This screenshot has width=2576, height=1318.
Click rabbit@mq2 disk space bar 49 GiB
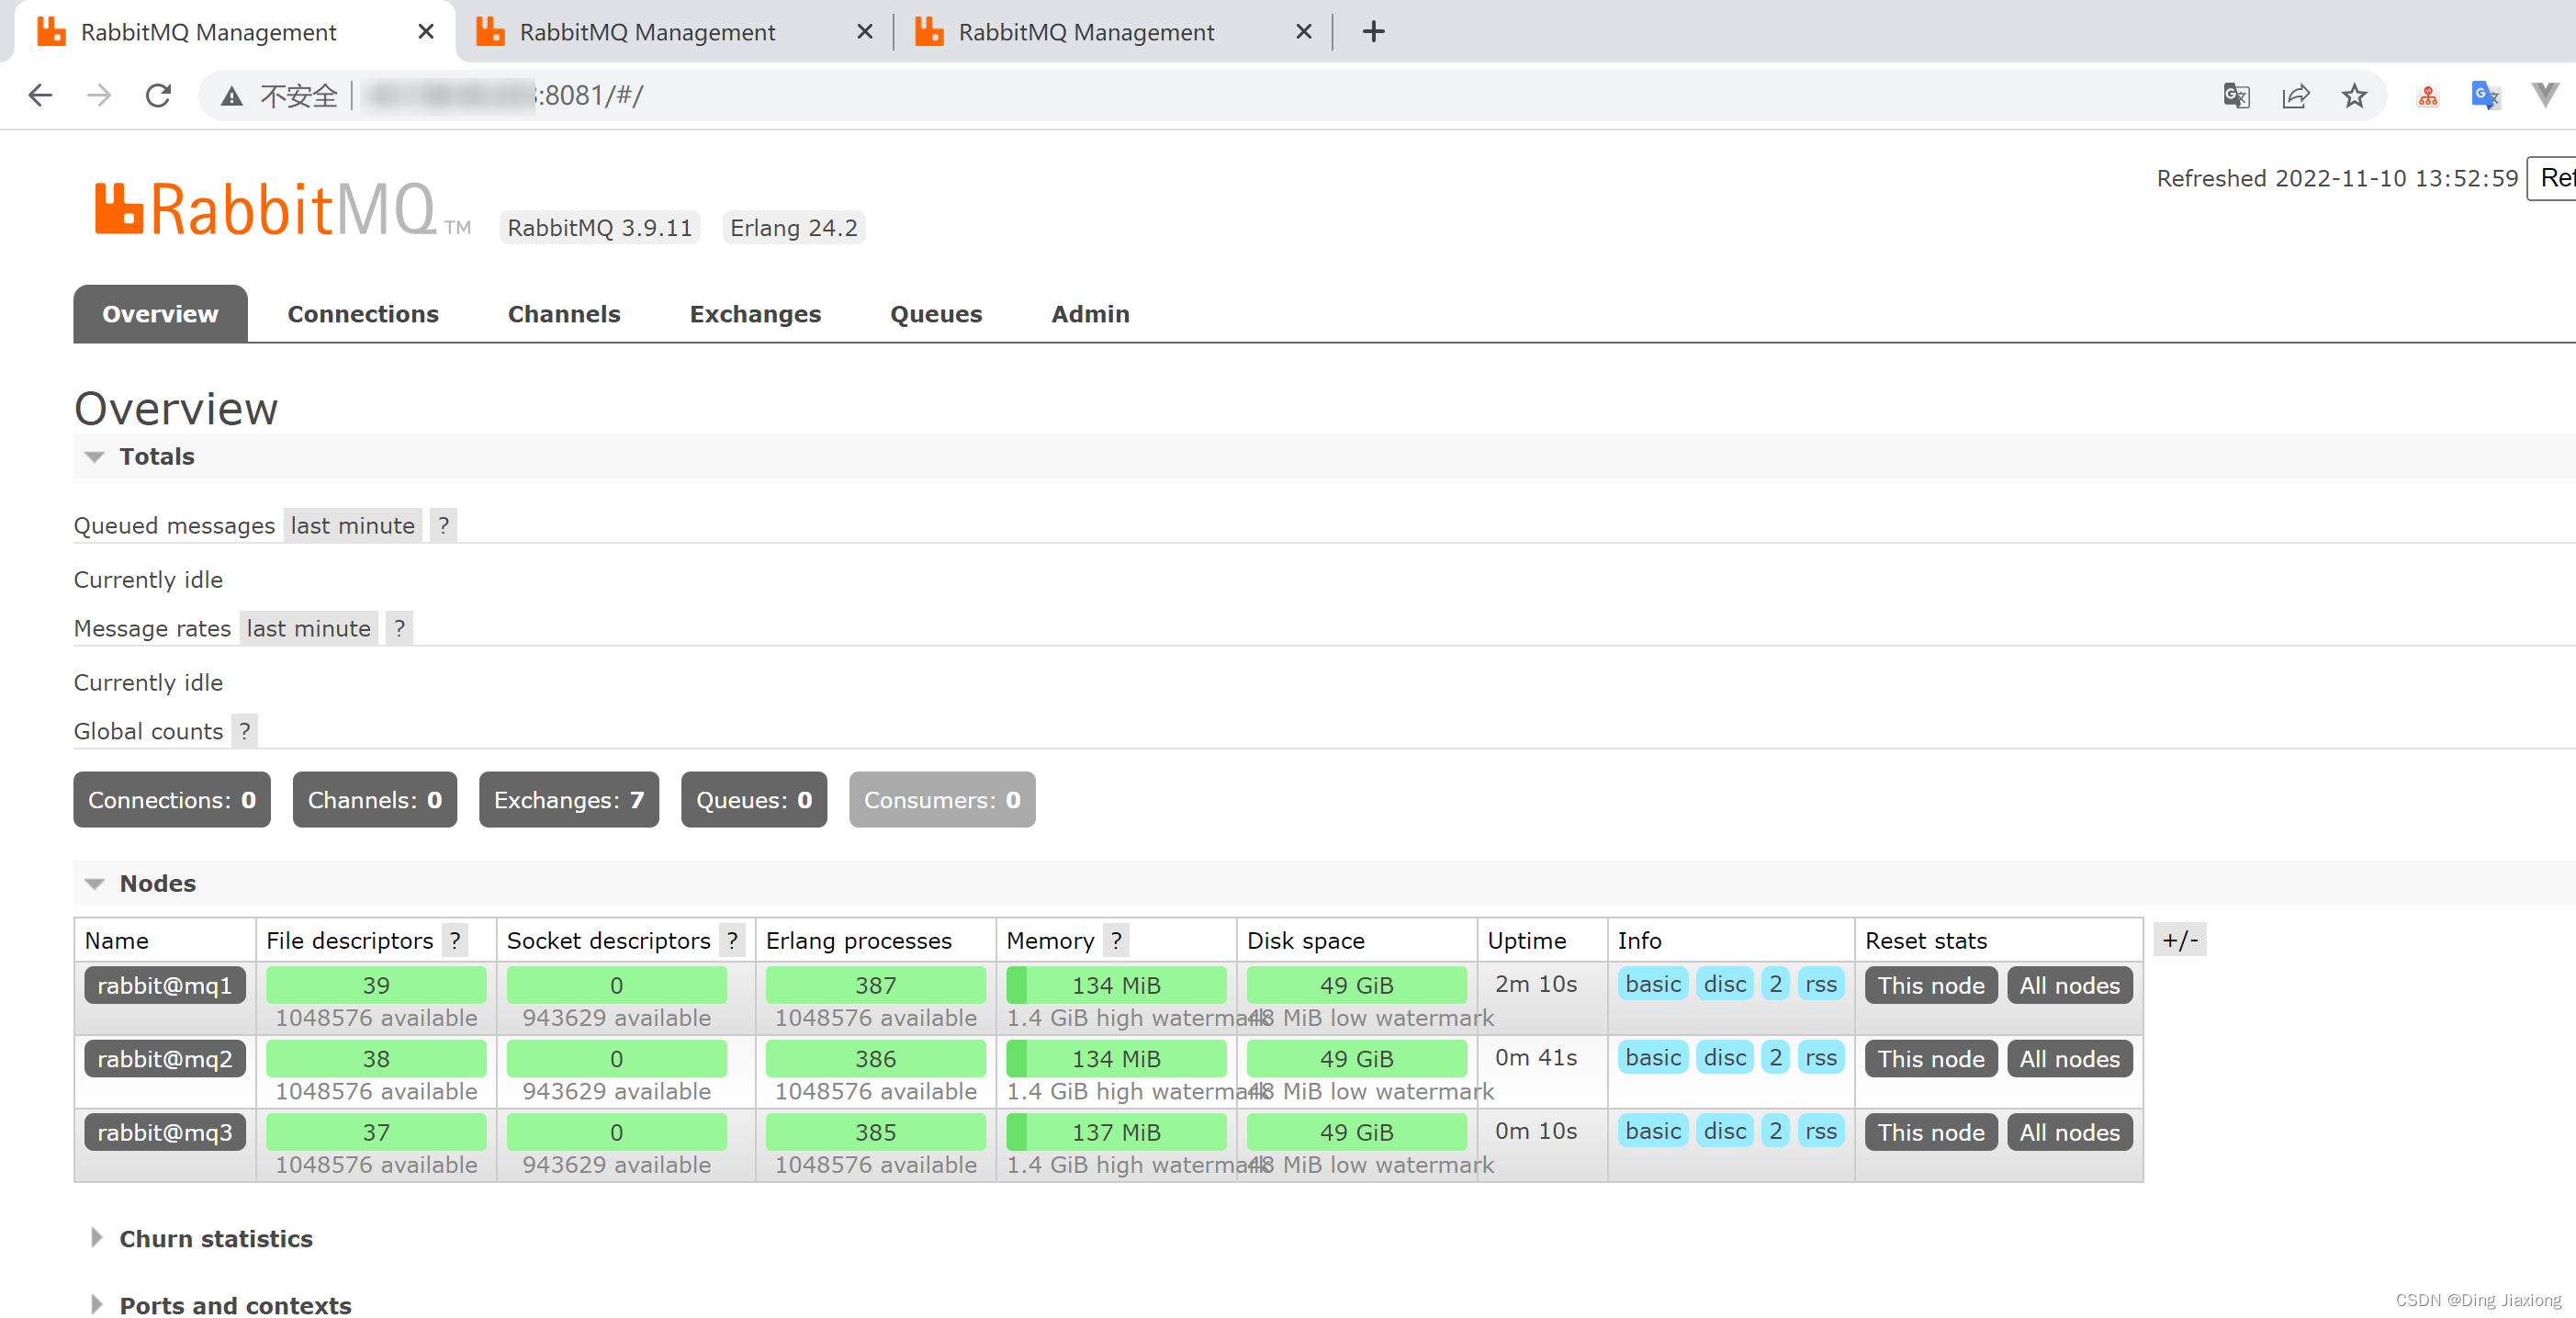[1357, 1058]
